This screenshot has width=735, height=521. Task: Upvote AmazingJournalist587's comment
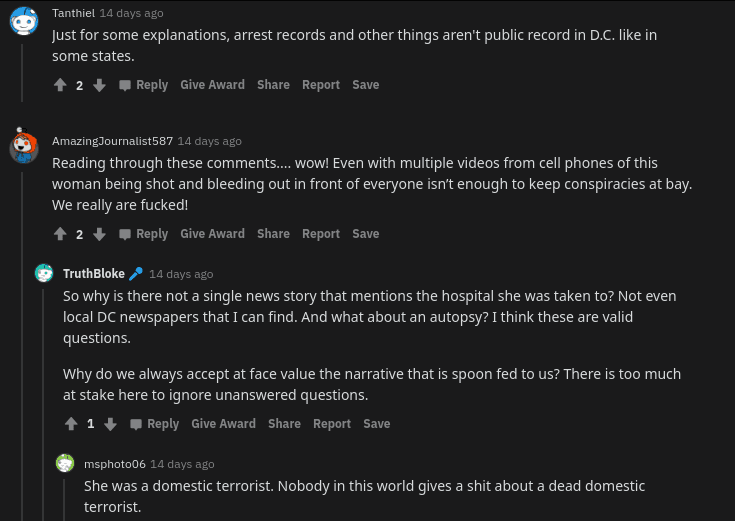coord(60,234)
